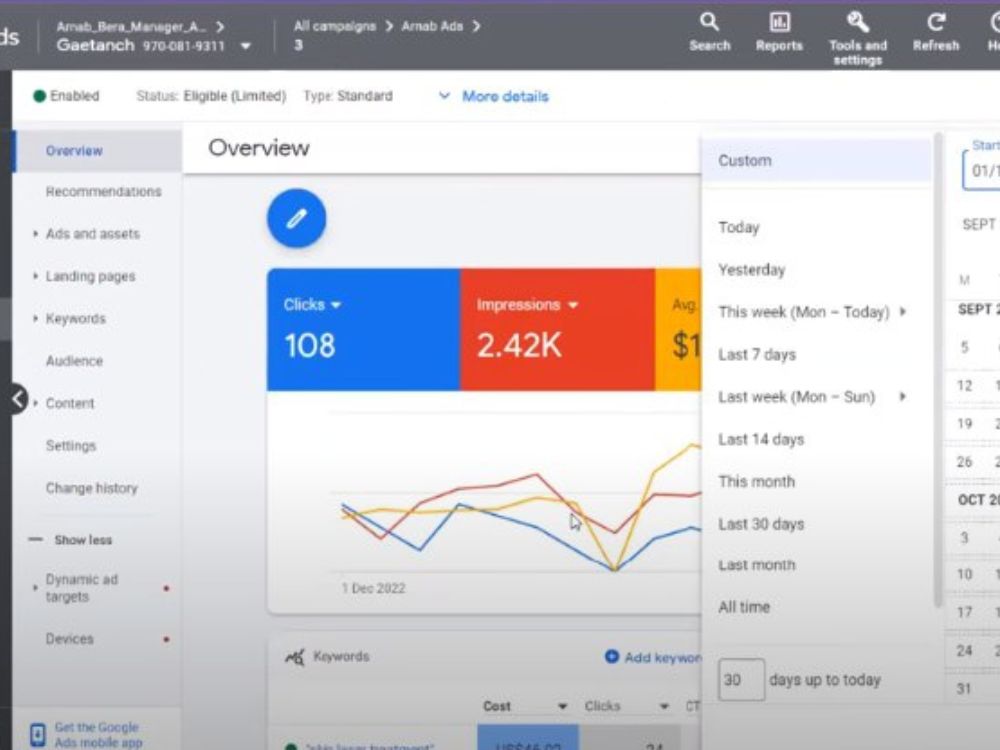1000x750 pixels.
Task: Expand the More details chevron
Action: point(445,96)
